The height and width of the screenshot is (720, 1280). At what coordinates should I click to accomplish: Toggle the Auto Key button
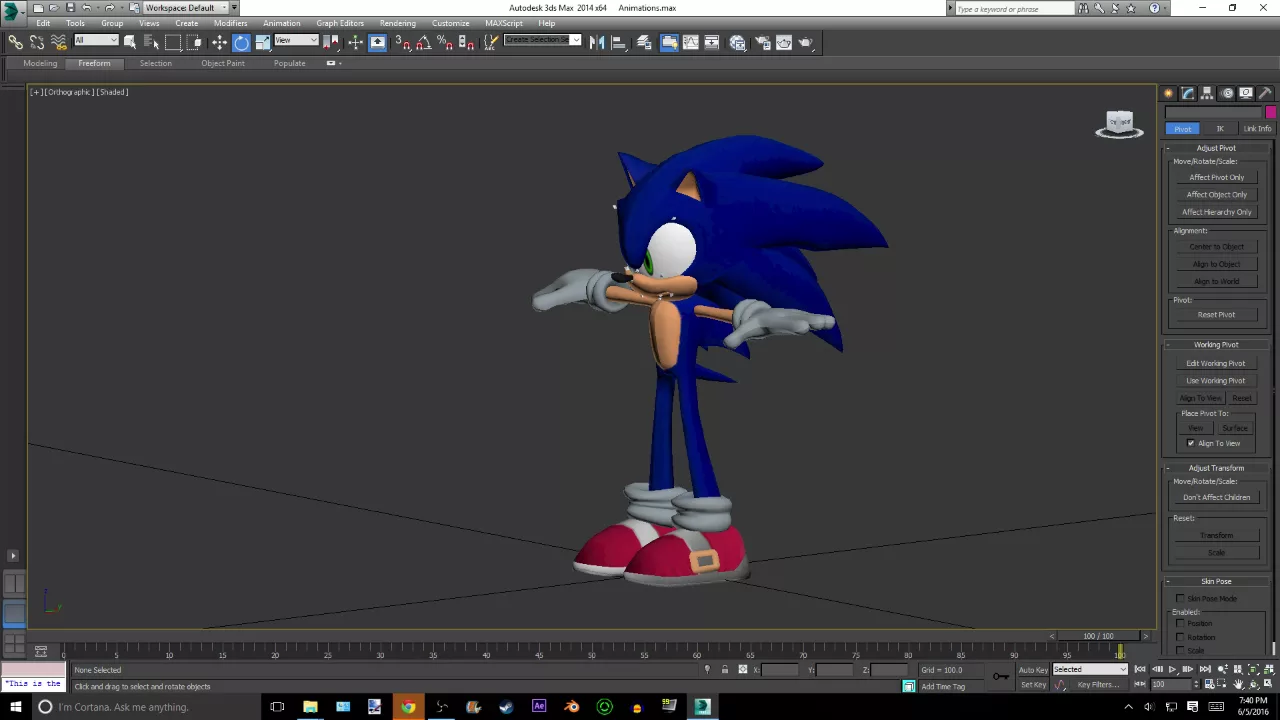click(x=1033, y=669)
